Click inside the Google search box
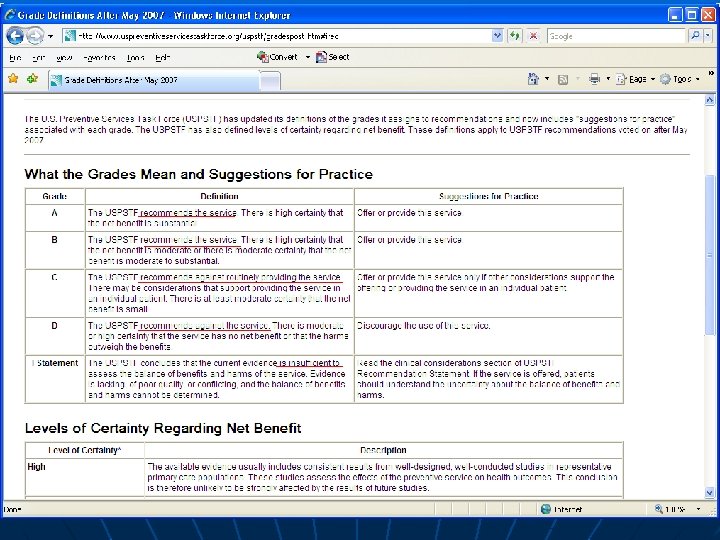Image resolution: width=720 pixels, height=540 pixels. [x=616, y=36]
